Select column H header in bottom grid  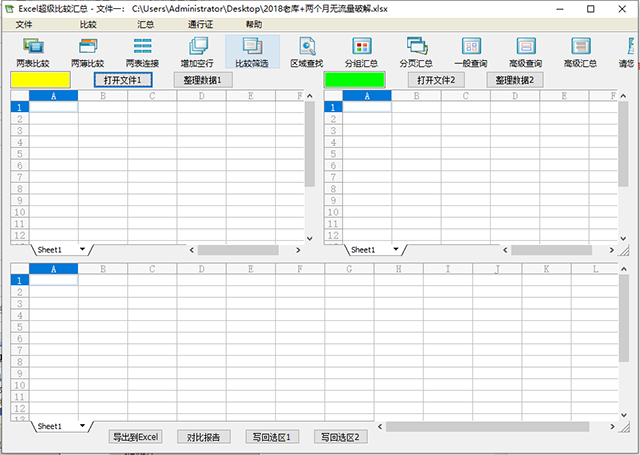pos(399,269)
